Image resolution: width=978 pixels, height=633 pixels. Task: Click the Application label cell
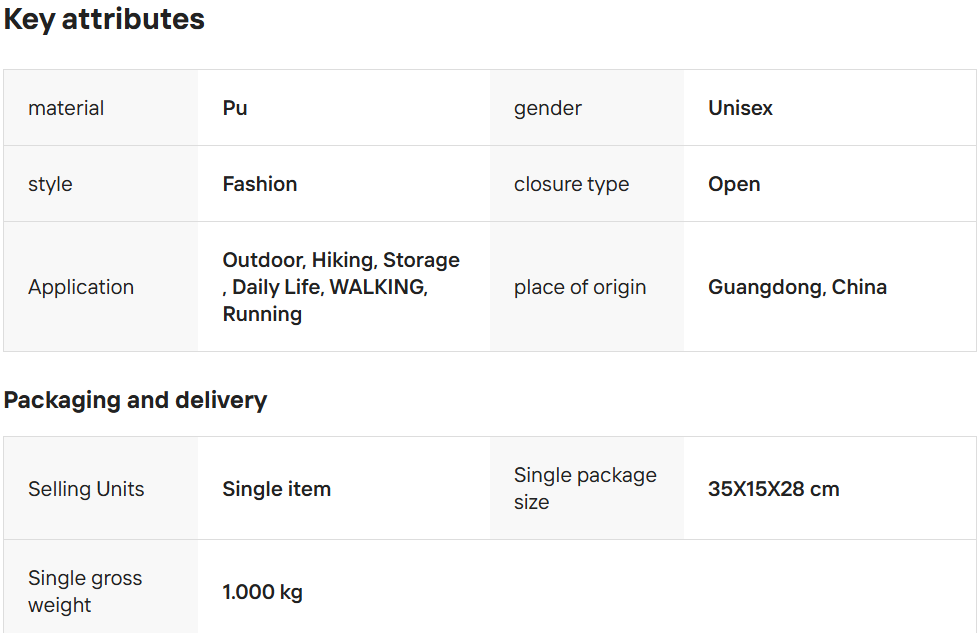click(80, 287)
